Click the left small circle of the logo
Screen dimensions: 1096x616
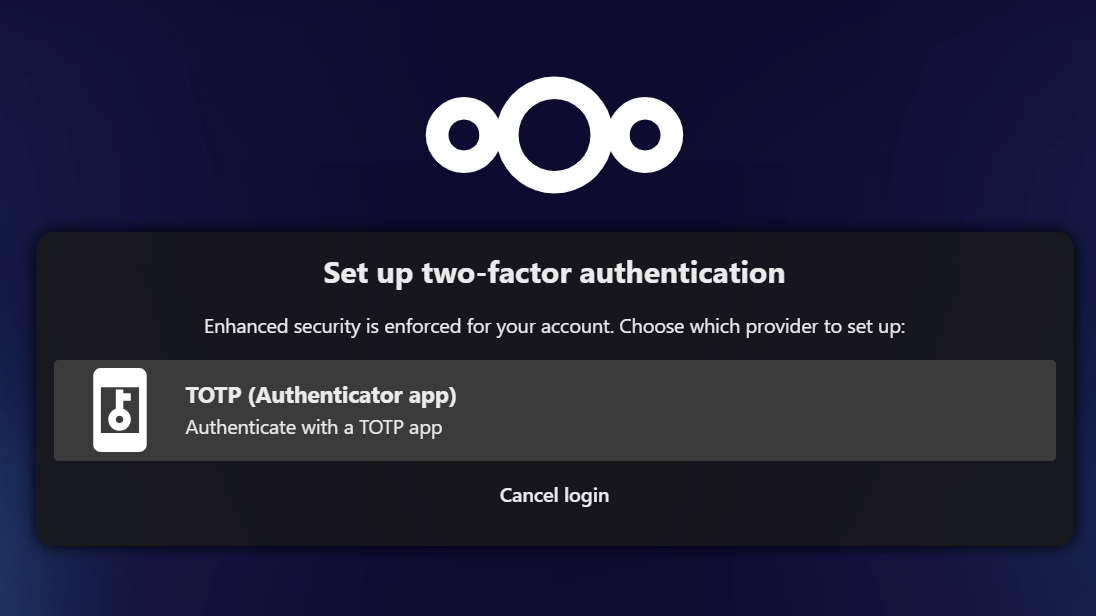[x=463, y=135]
